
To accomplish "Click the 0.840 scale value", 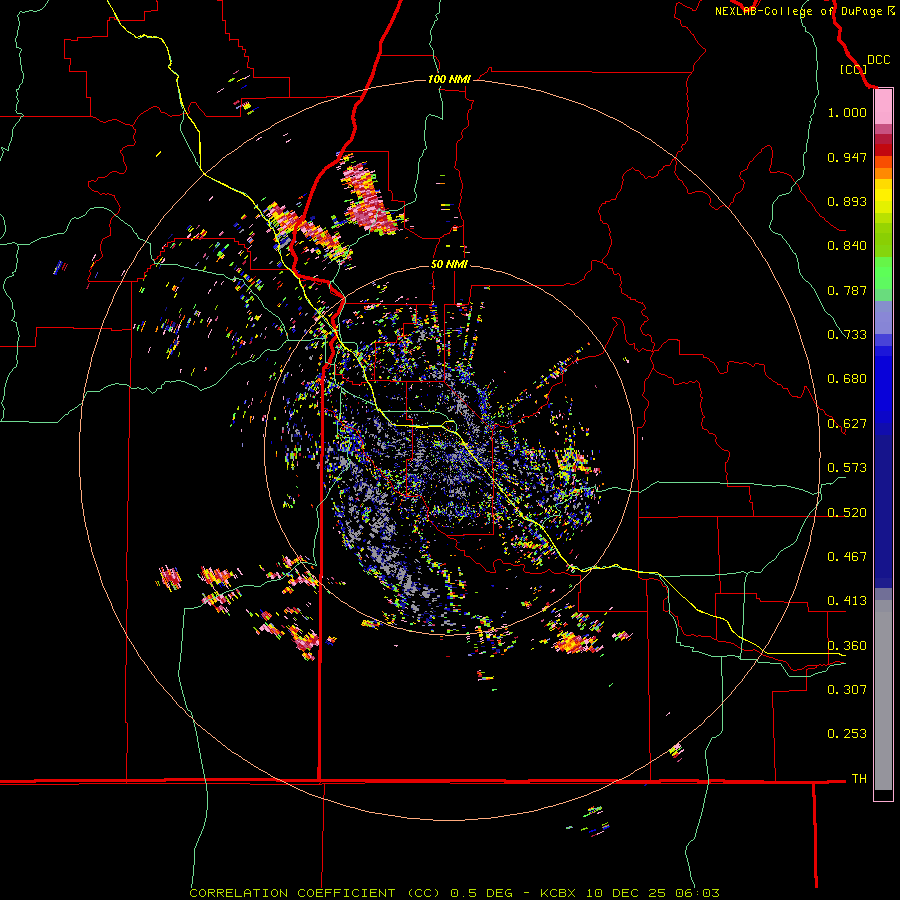I will coord(847,246).
